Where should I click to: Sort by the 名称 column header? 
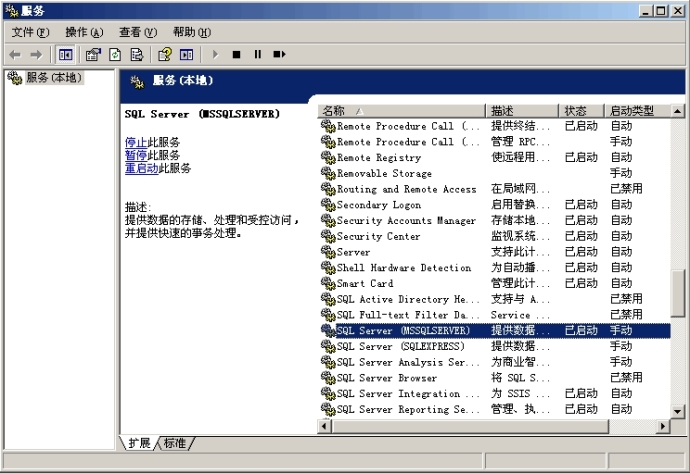point(401,110)
